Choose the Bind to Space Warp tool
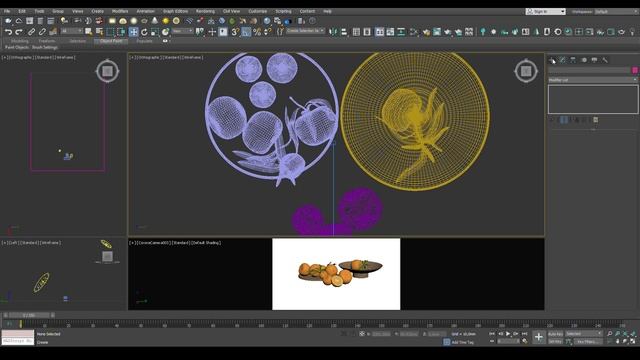The width and height of the screenshot is (640, 360). (x=53, y=32)
